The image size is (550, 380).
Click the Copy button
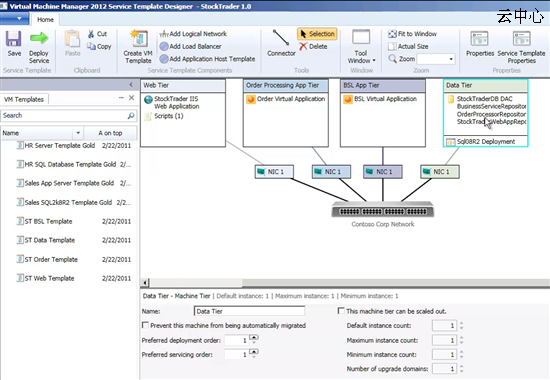(x=99, y=46)
